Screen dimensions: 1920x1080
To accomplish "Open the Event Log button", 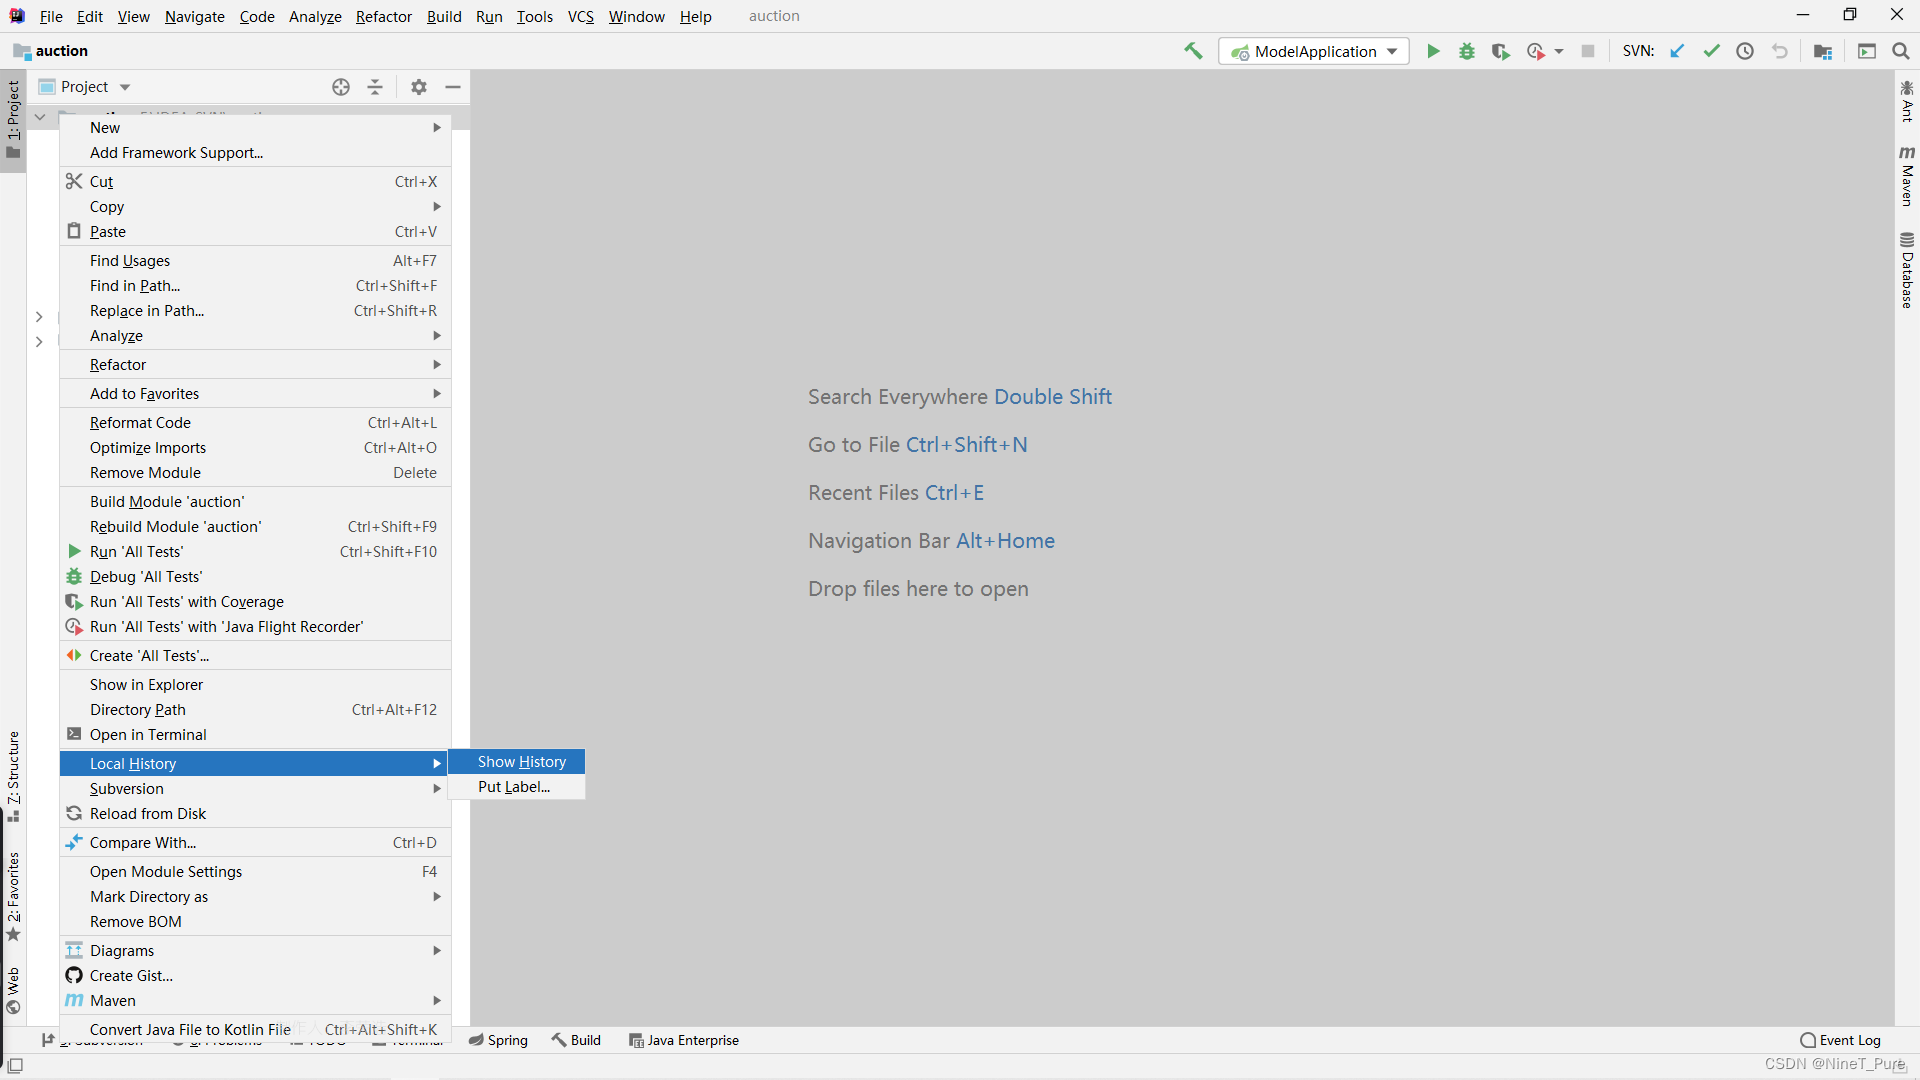I will pos(1840,1040).
